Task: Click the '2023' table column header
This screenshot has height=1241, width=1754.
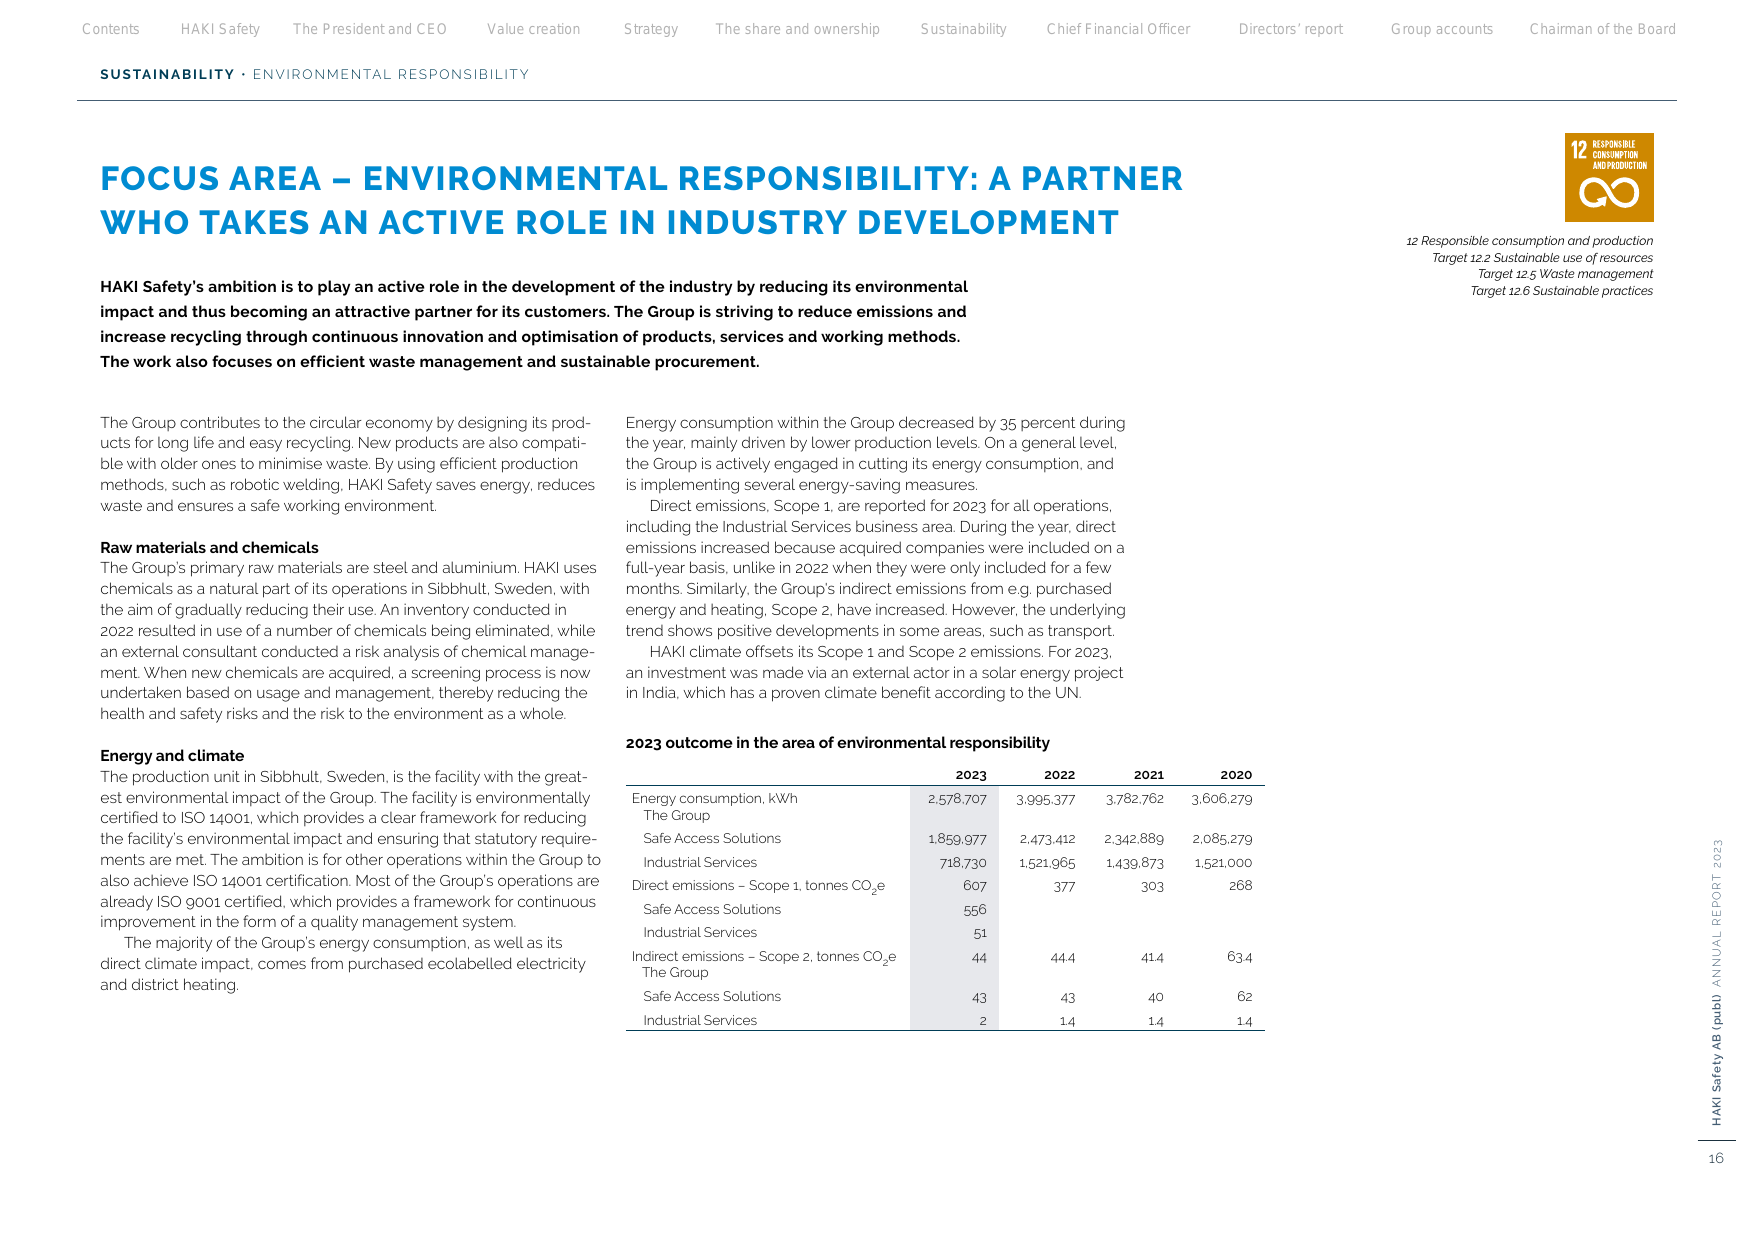Action: point(971,775)
